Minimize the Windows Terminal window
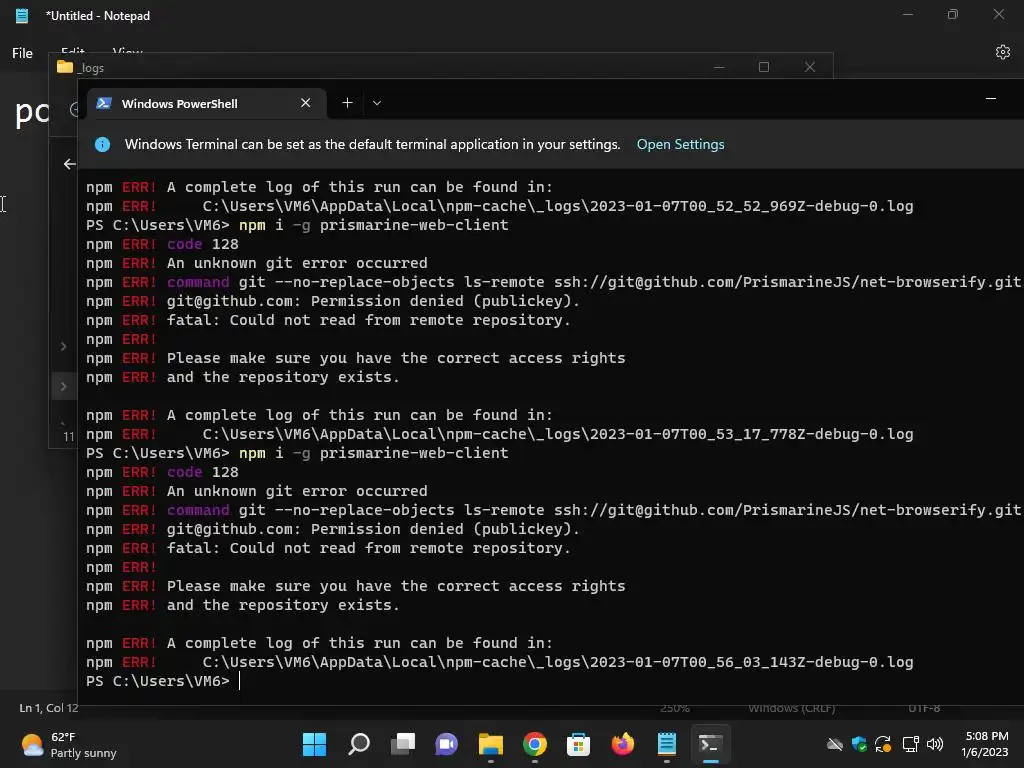Screen dimensions: 1024x768 (991, 99)
